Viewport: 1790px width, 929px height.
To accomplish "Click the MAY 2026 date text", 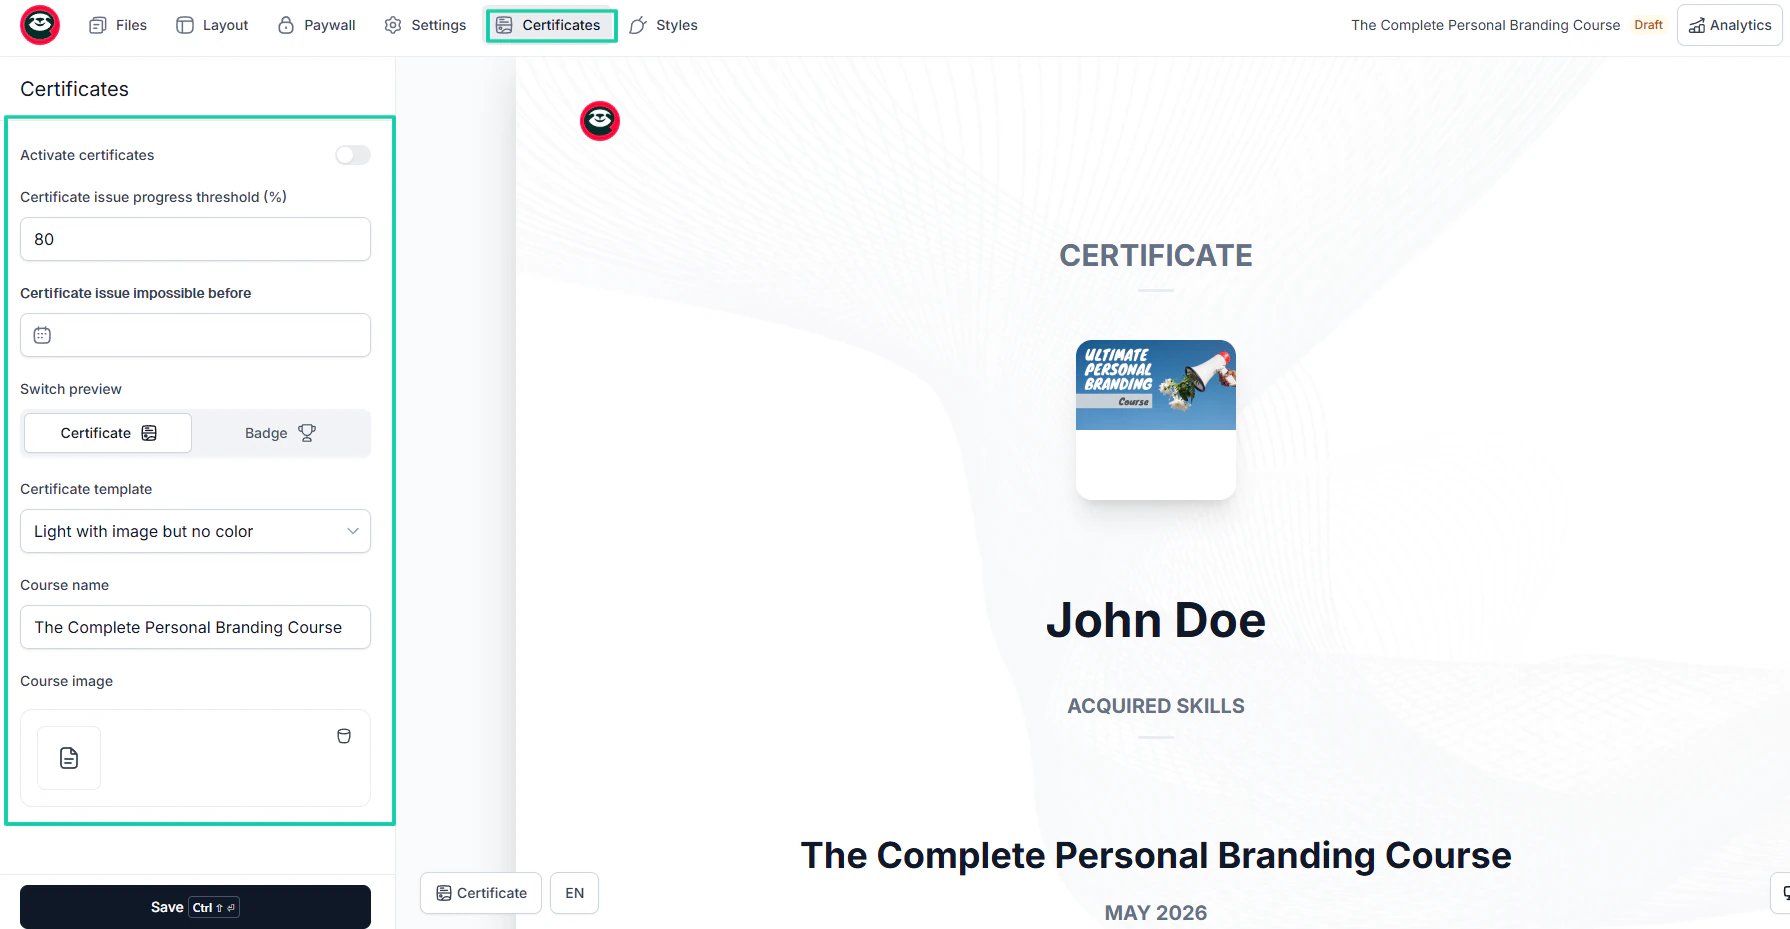I will pos(1156,913).
